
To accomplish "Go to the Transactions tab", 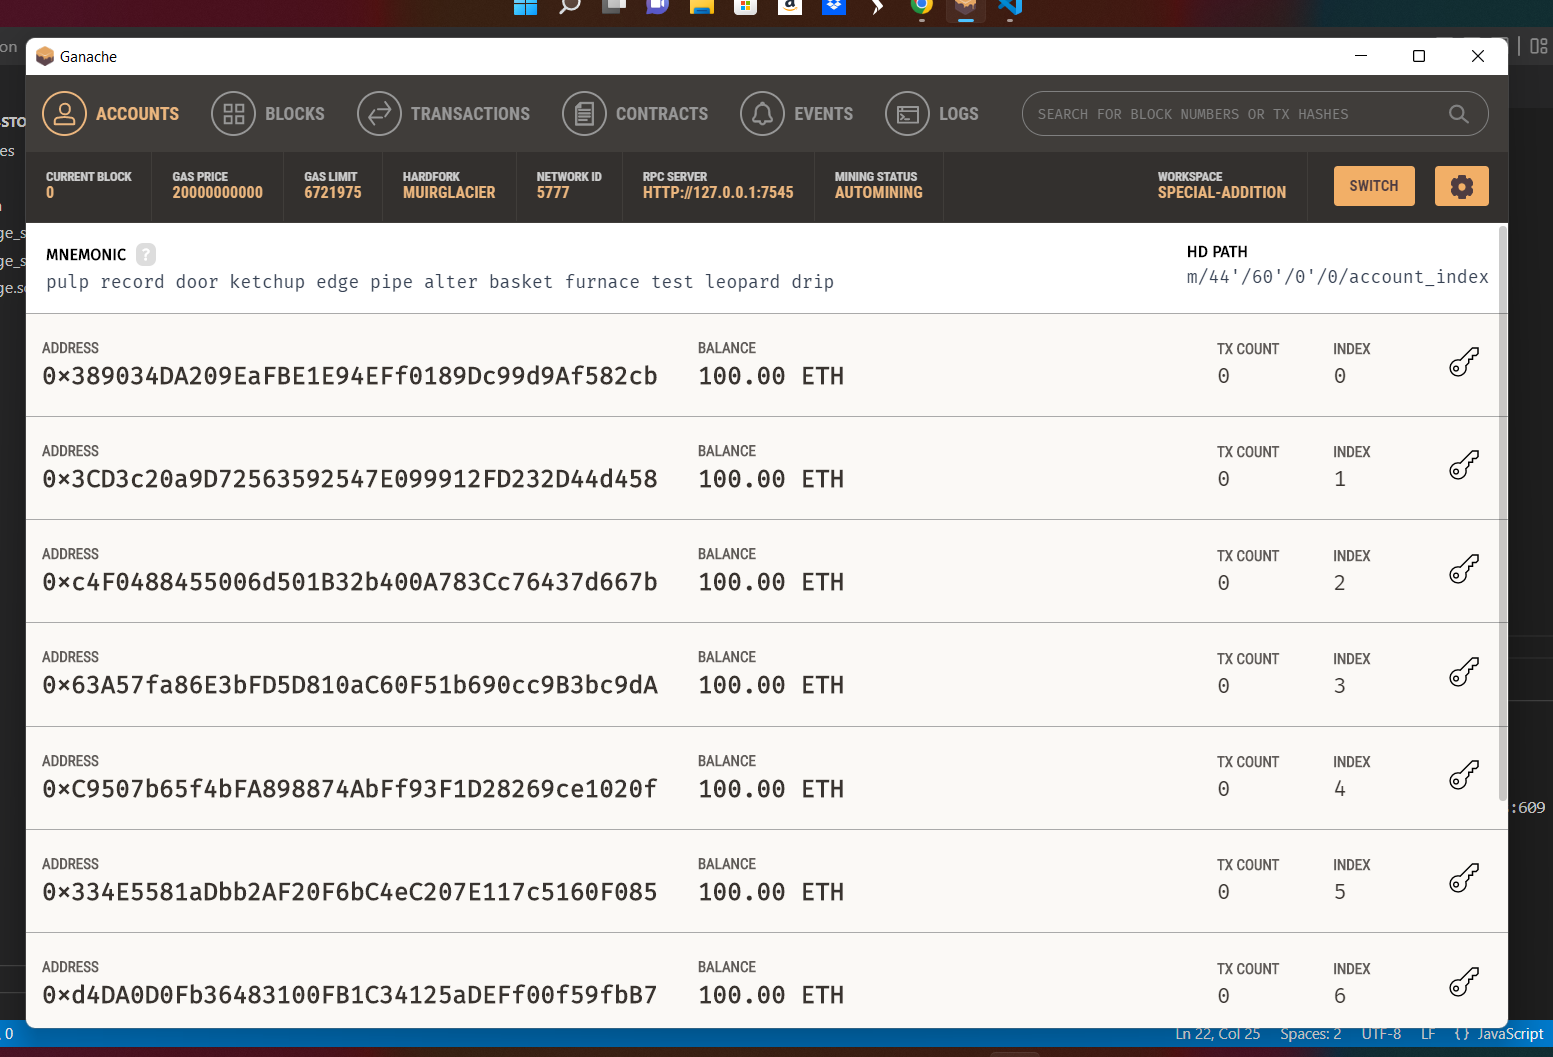I will (x=444, y=114).
